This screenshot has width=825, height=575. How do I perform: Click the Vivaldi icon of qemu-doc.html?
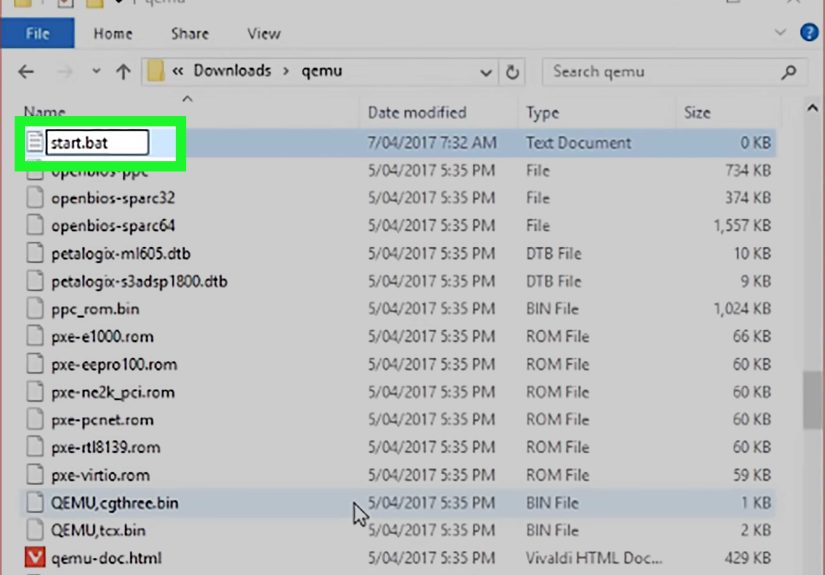35,558
